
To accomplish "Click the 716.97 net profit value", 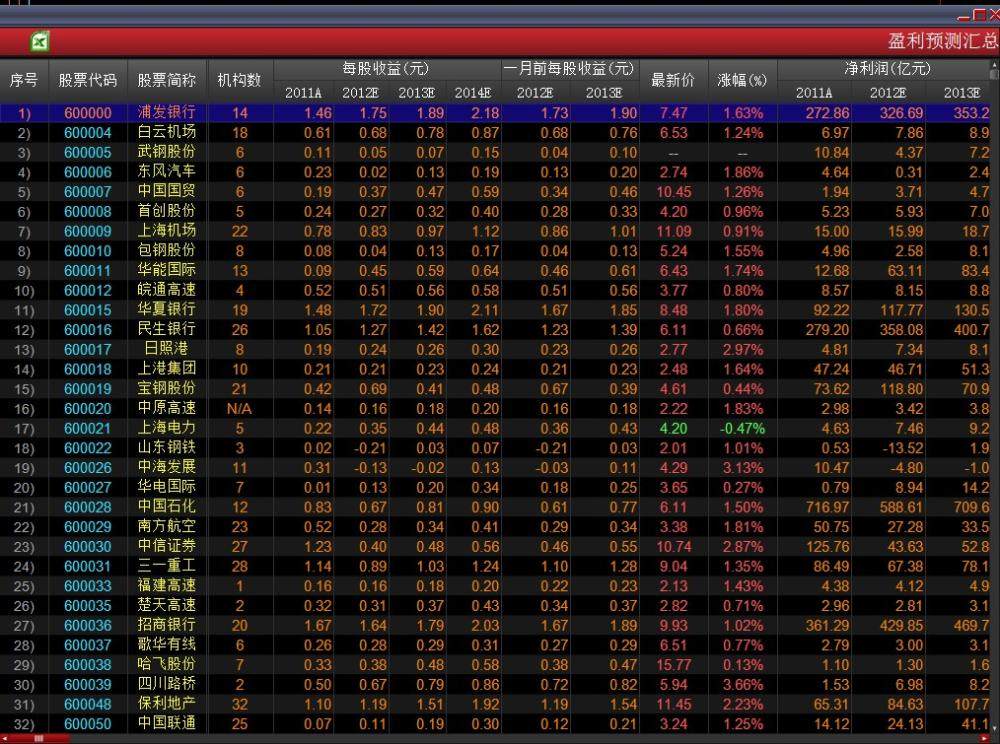I will [x=827, y=507].
